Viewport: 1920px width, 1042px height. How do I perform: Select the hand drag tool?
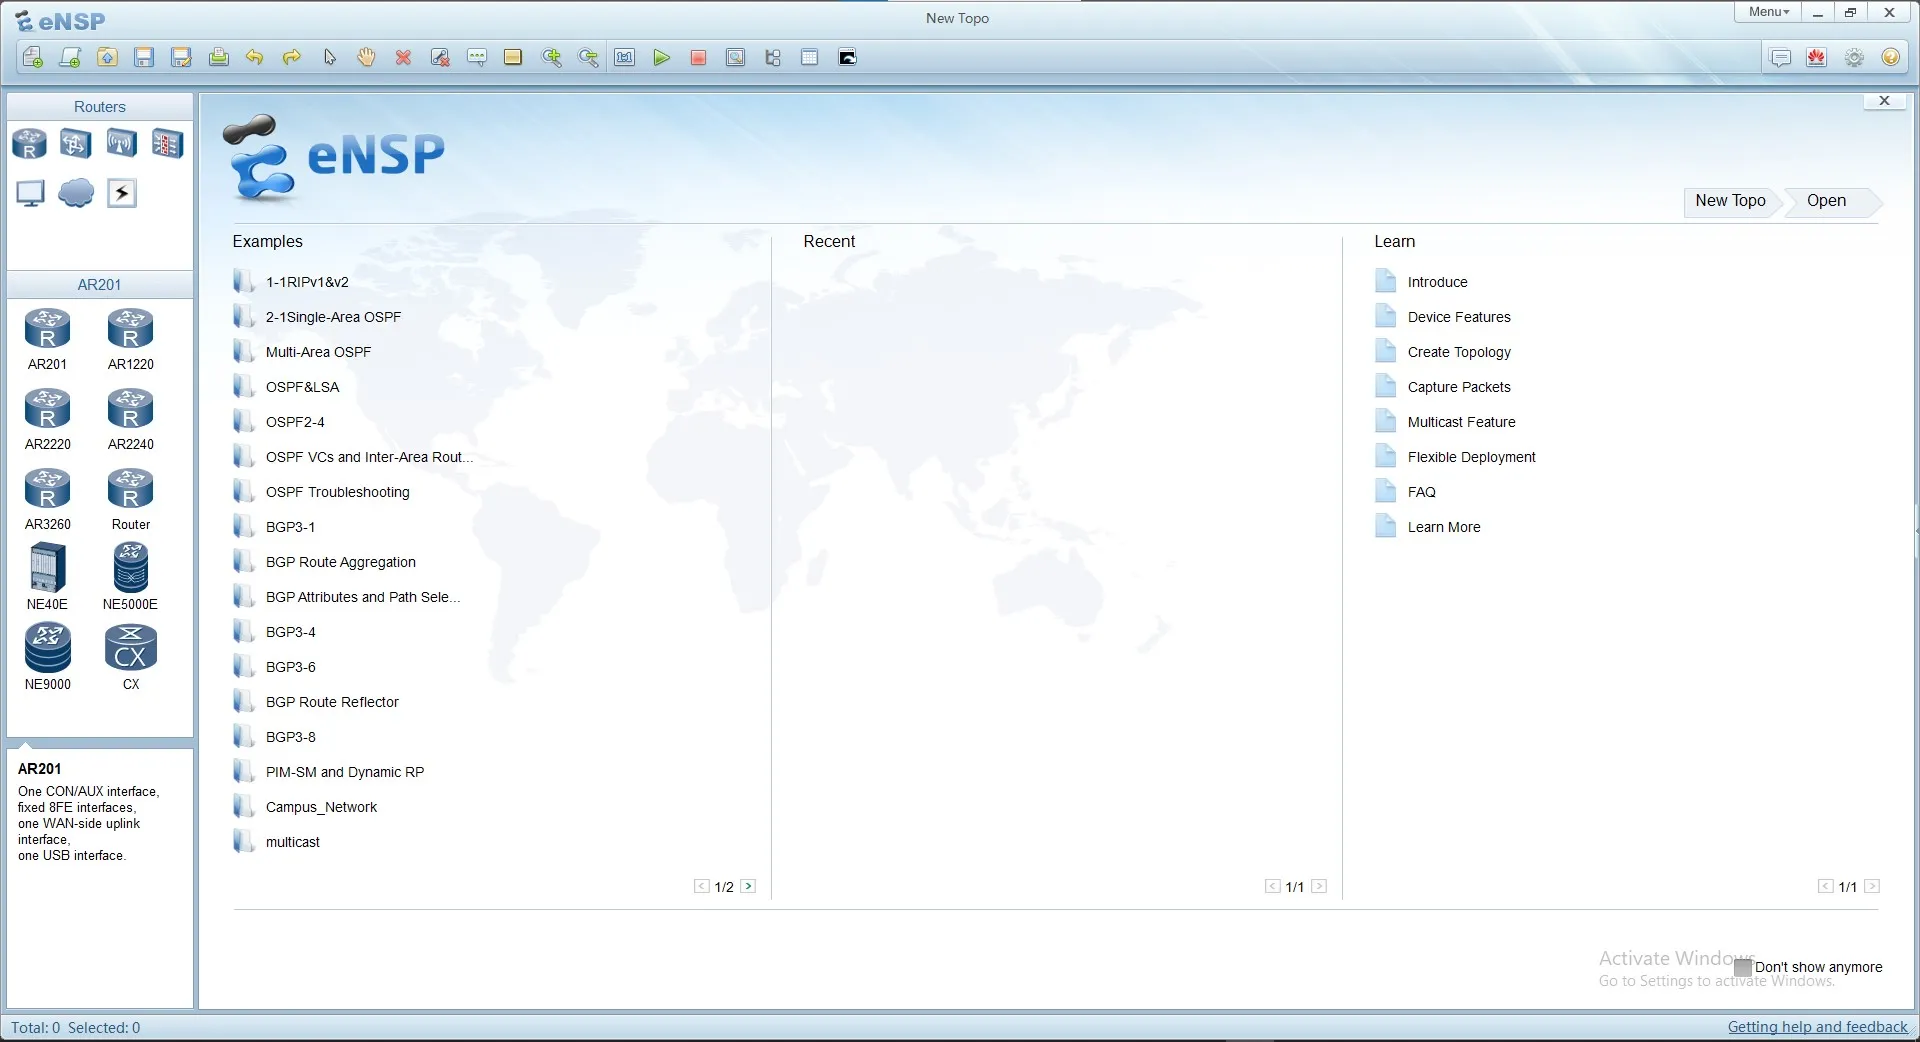pos(366,57)
